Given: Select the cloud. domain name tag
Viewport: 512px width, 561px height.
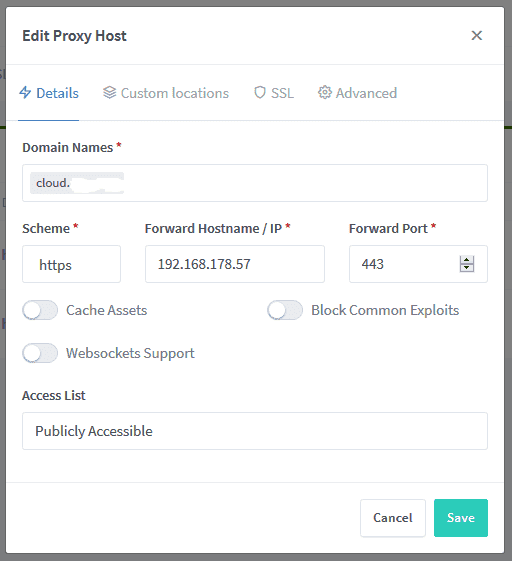Looking at the screenshot, I should click(x=77, y=183).
